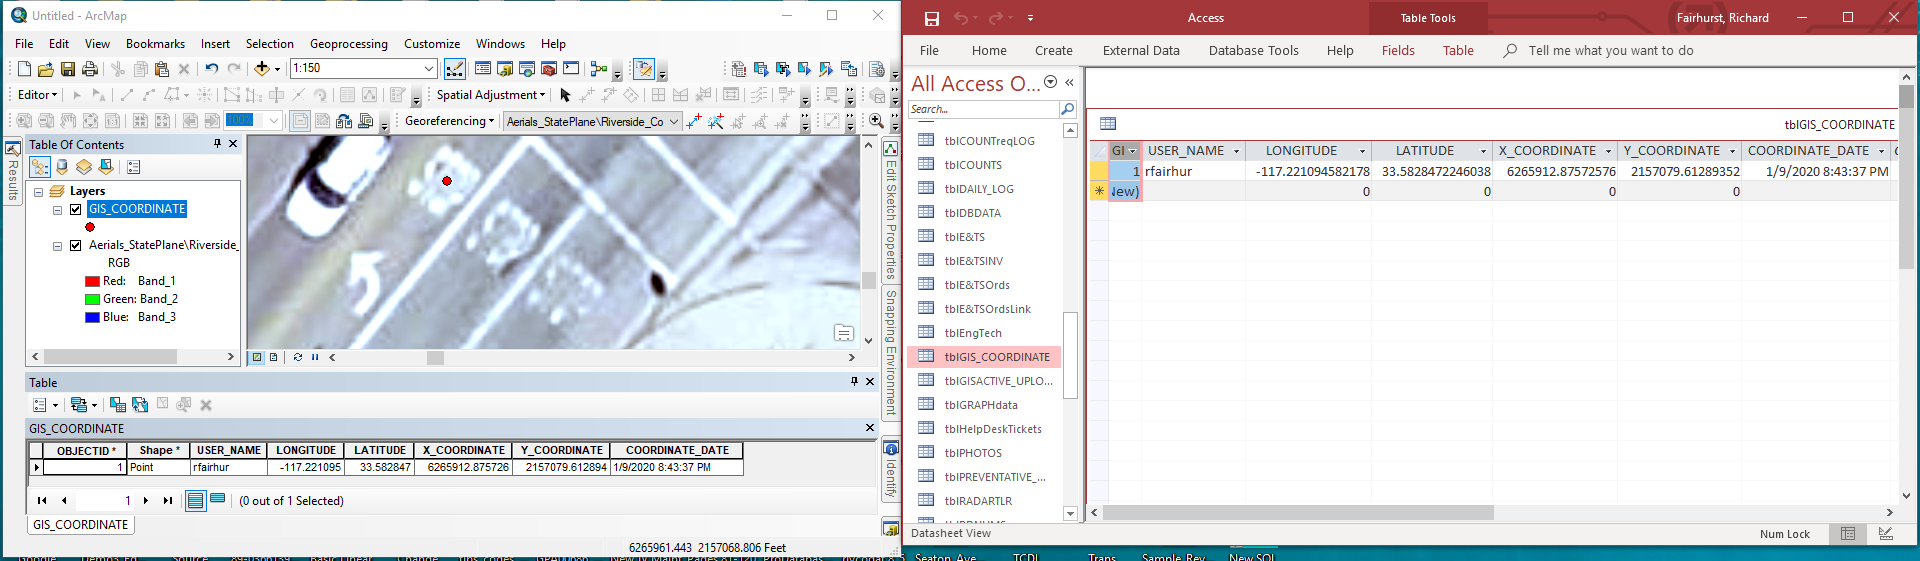Switch Access to Design View status bar icon
The image size is (1920, 561).
1886,534
